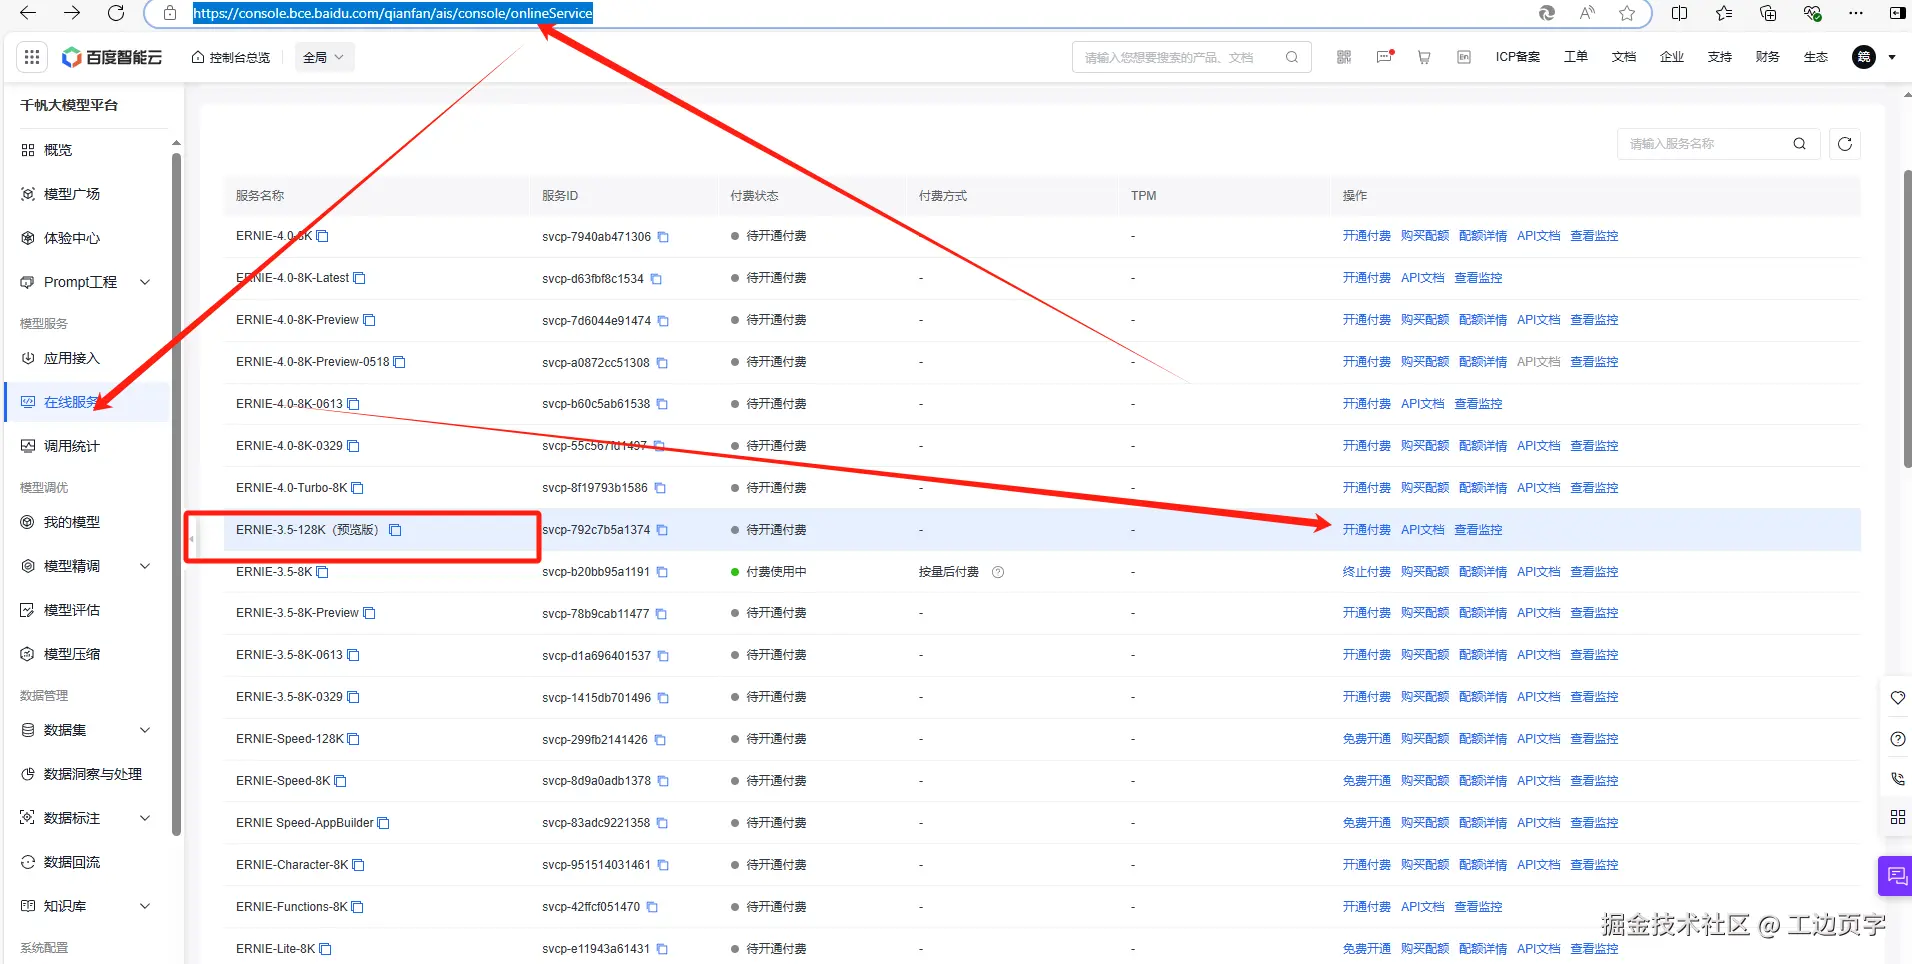Viewport: 1912px width, 964px height.
Task: Click 开通付费 for ERNIE-3.5-128K (预览版)
Action: point(1366,530)
